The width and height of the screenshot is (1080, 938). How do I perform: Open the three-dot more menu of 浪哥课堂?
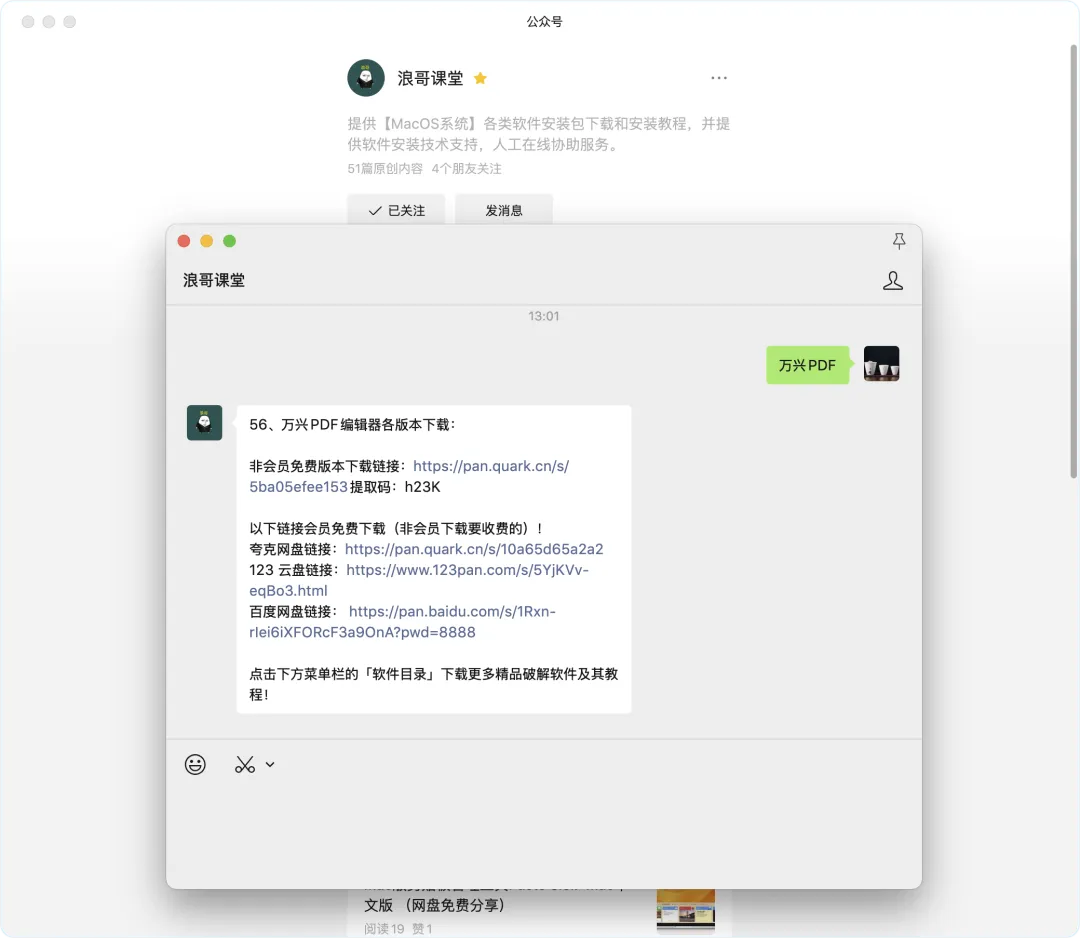coord(719,78)
